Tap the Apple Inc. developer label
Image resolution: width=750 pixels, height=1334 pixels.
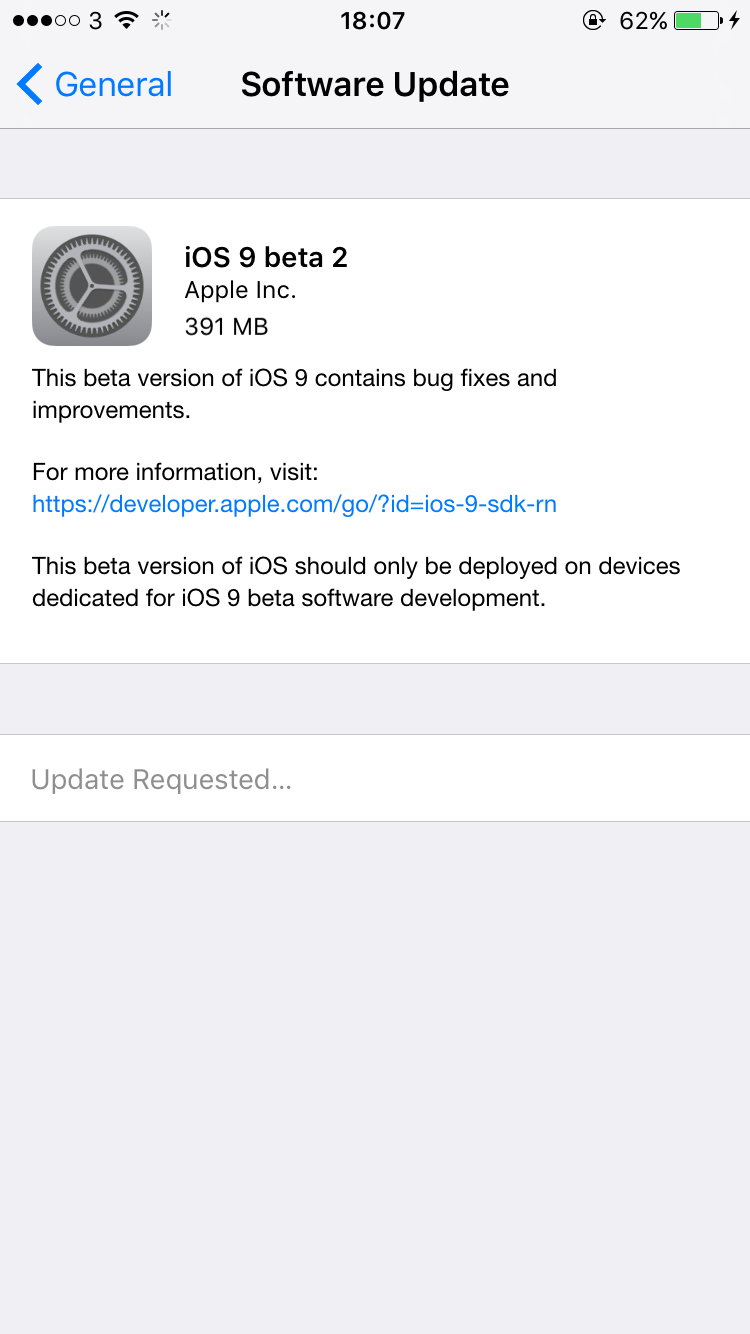241,290
